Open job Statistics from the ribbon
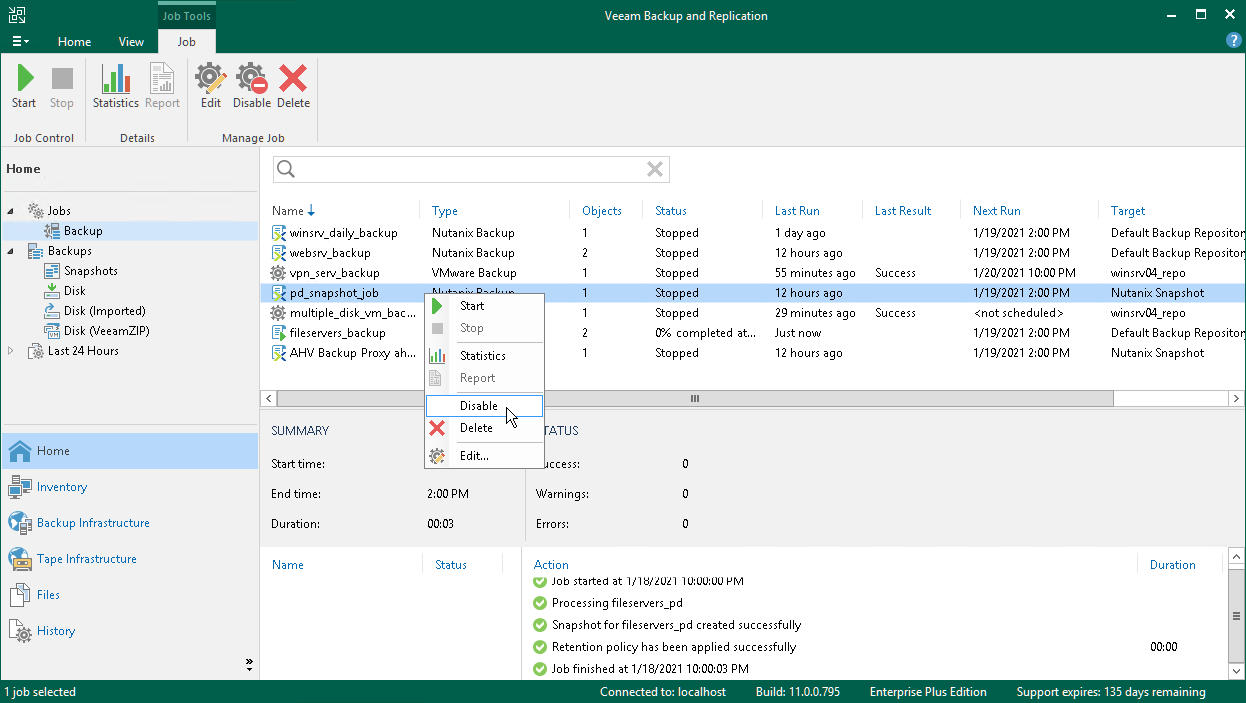Screen dimensions: 1246x703 tap(116, 86)
